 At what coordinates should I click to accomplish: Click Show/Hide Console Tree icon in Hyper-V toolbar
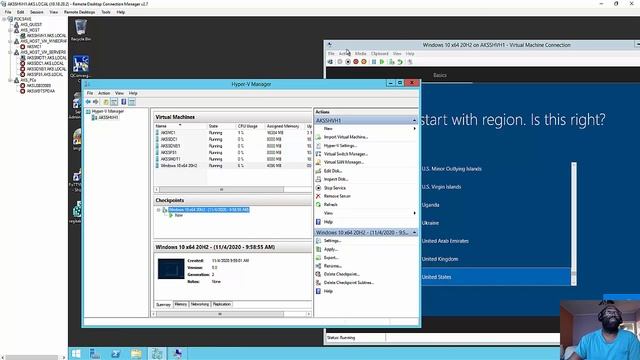point(114,102)
